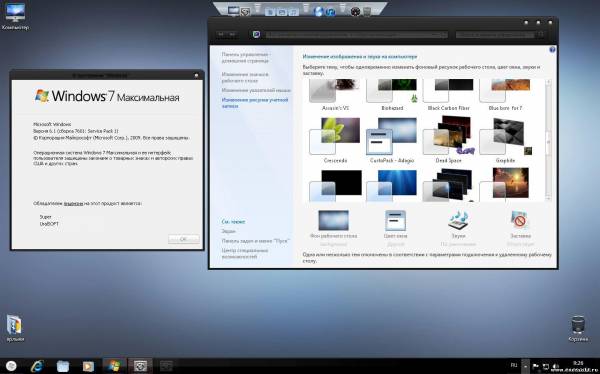Apply the Dead Space theme
The height and width of the screenshot is (374, 600).
[x=448, y=140]
